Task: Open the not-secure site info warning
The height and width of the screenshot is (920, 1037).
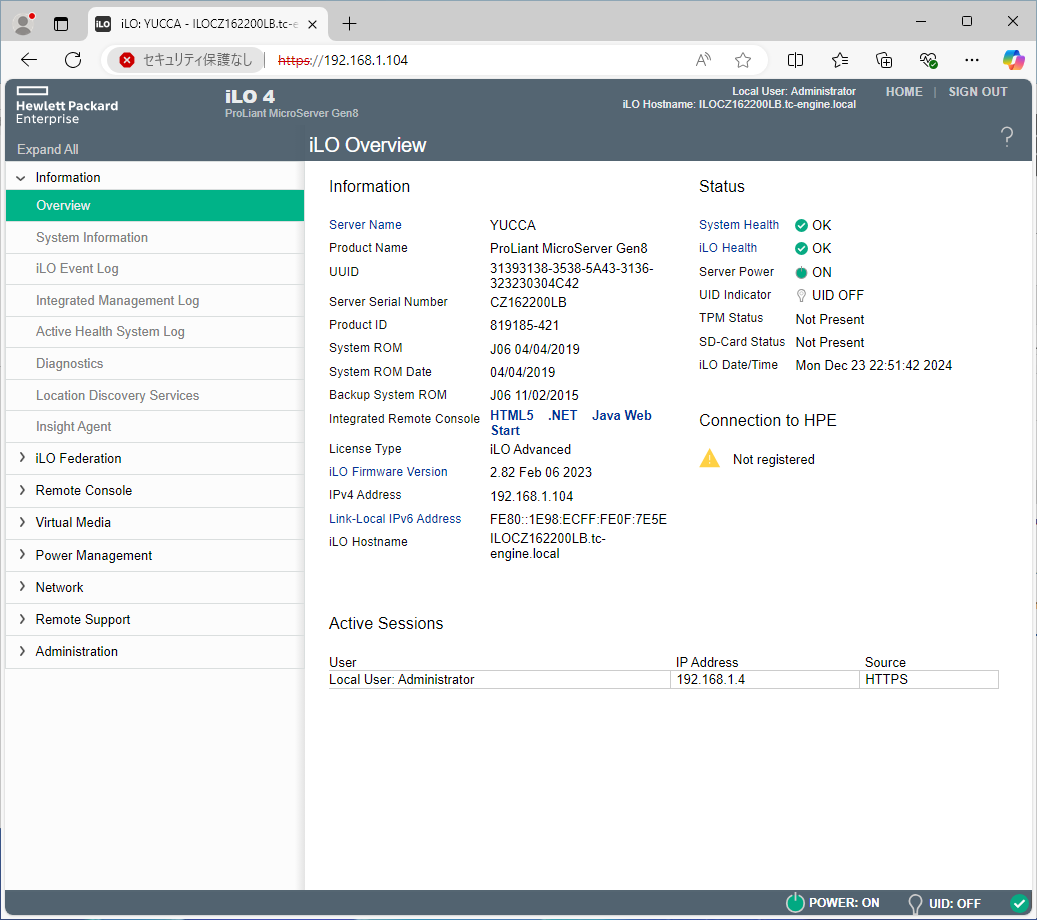Action: pyautogui.click(x=186, y=60)
